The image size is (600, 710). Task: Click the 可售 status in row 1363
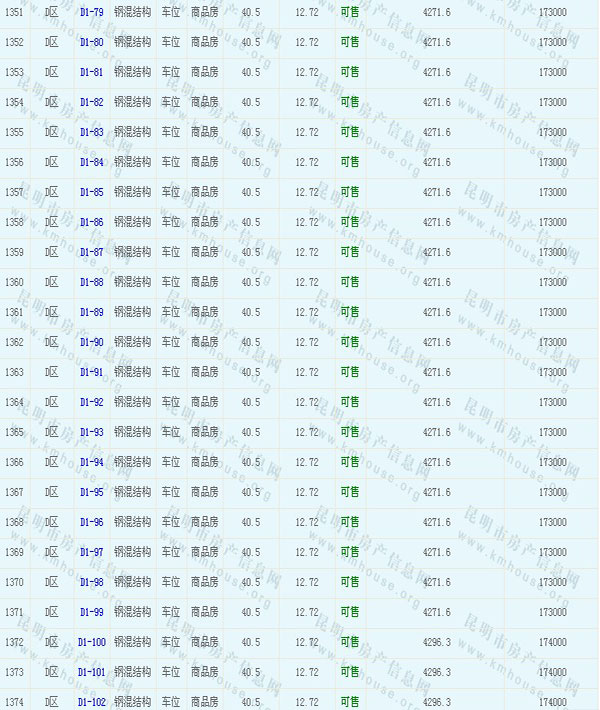tap(349, 372)
